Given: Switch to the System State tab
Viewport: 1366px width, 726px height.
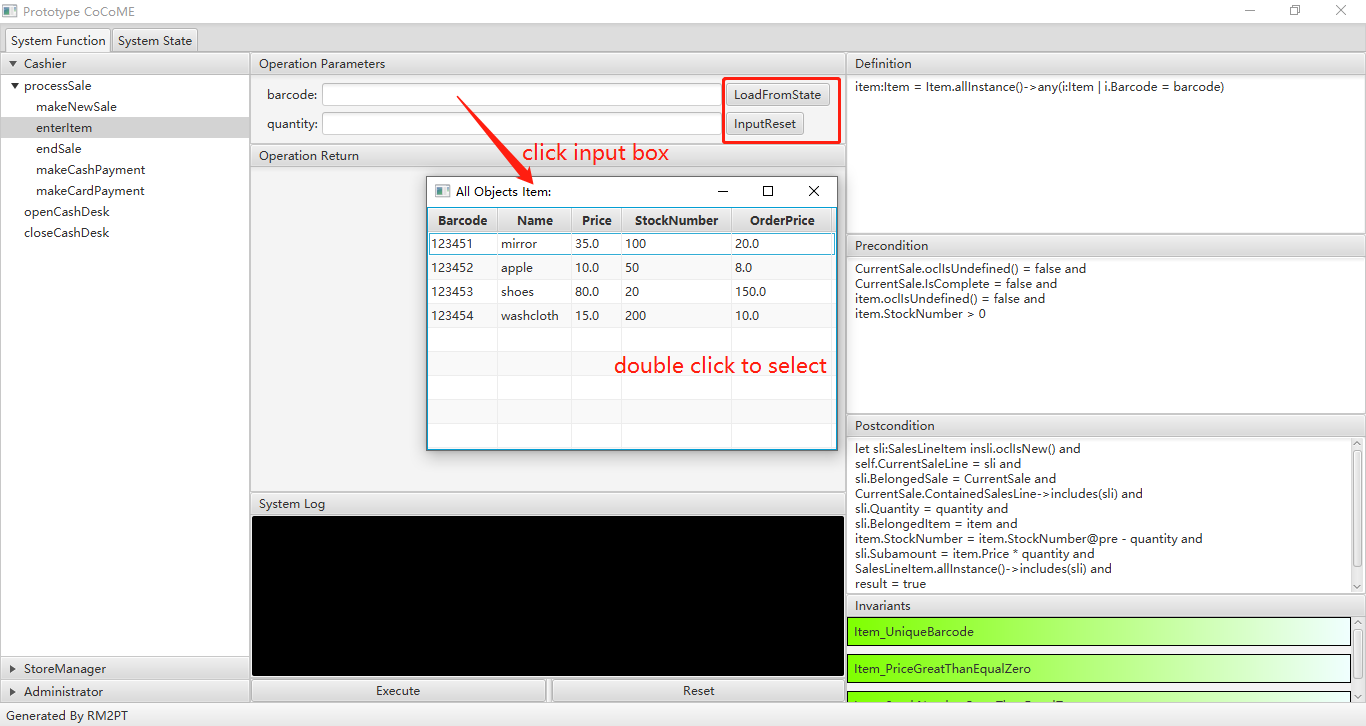Looking at the screenshot, I should (x=155, y=40).
